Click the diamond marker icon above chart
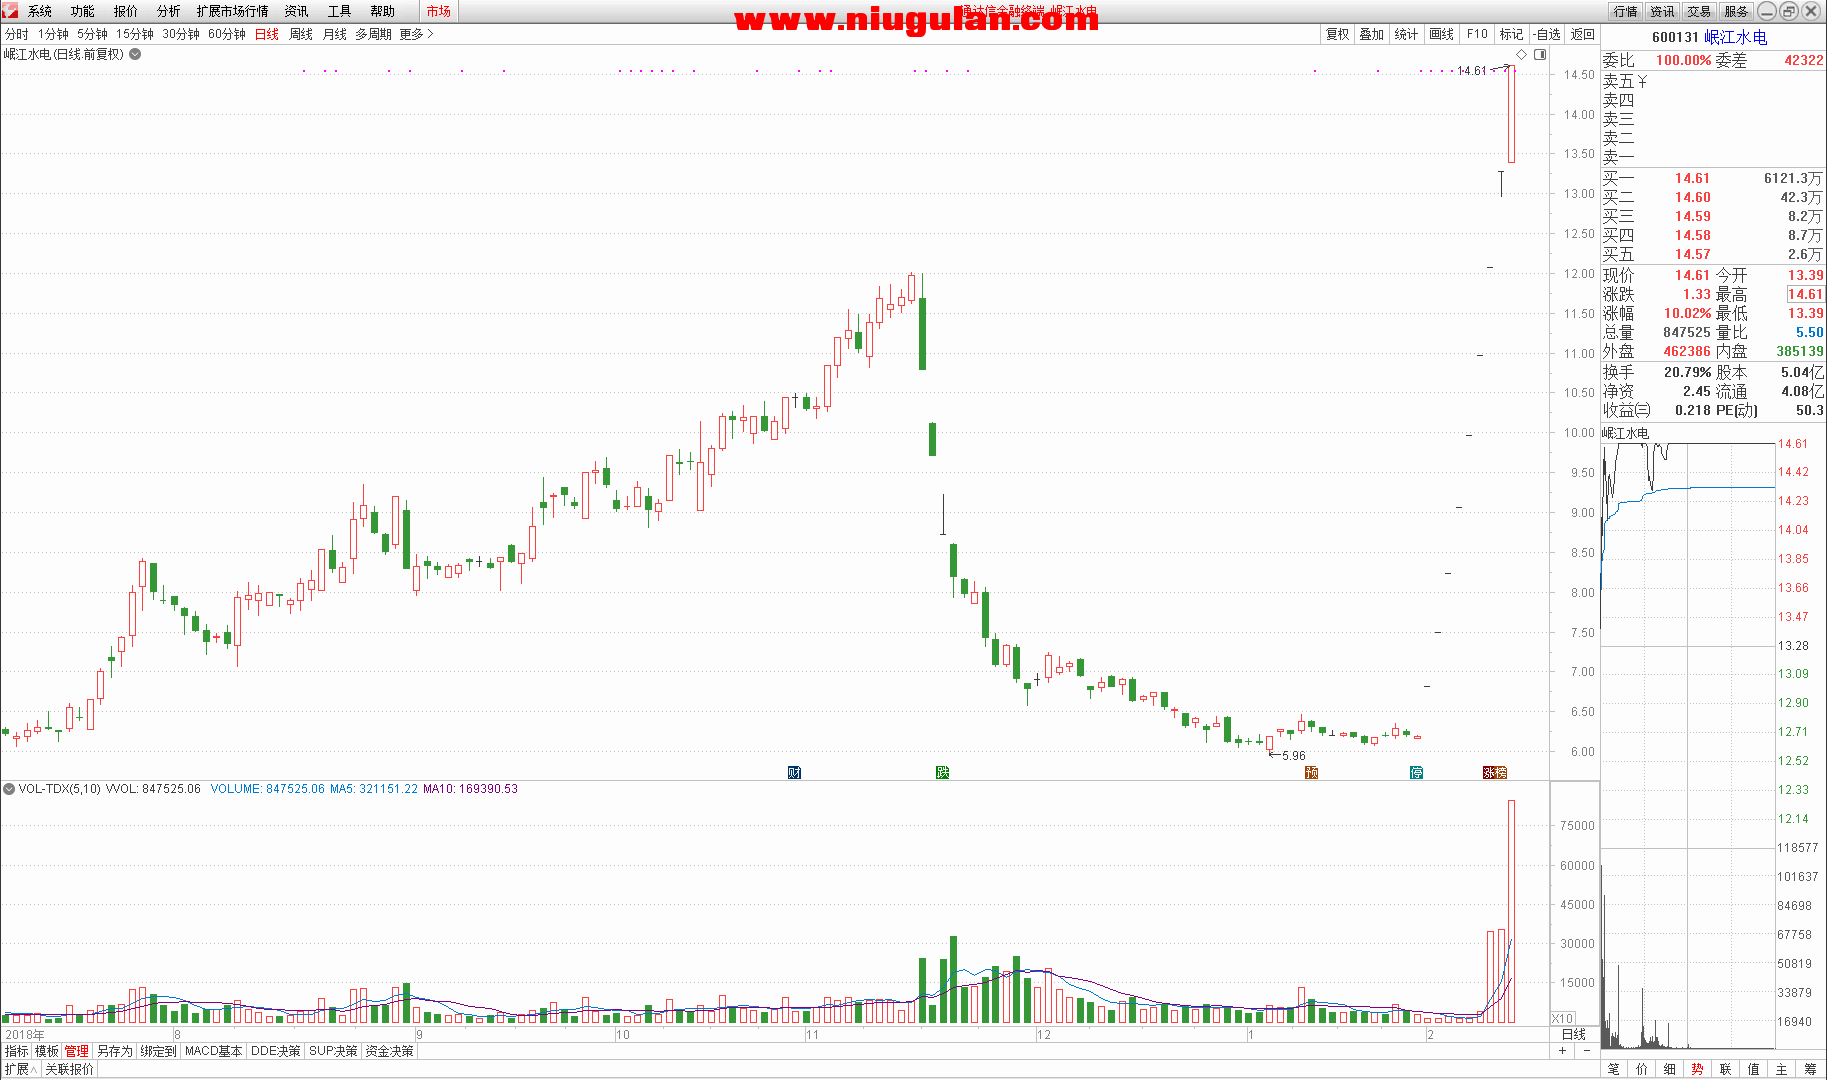This screenshot has height=1080, width=1827. click(x=1522, y=55)
